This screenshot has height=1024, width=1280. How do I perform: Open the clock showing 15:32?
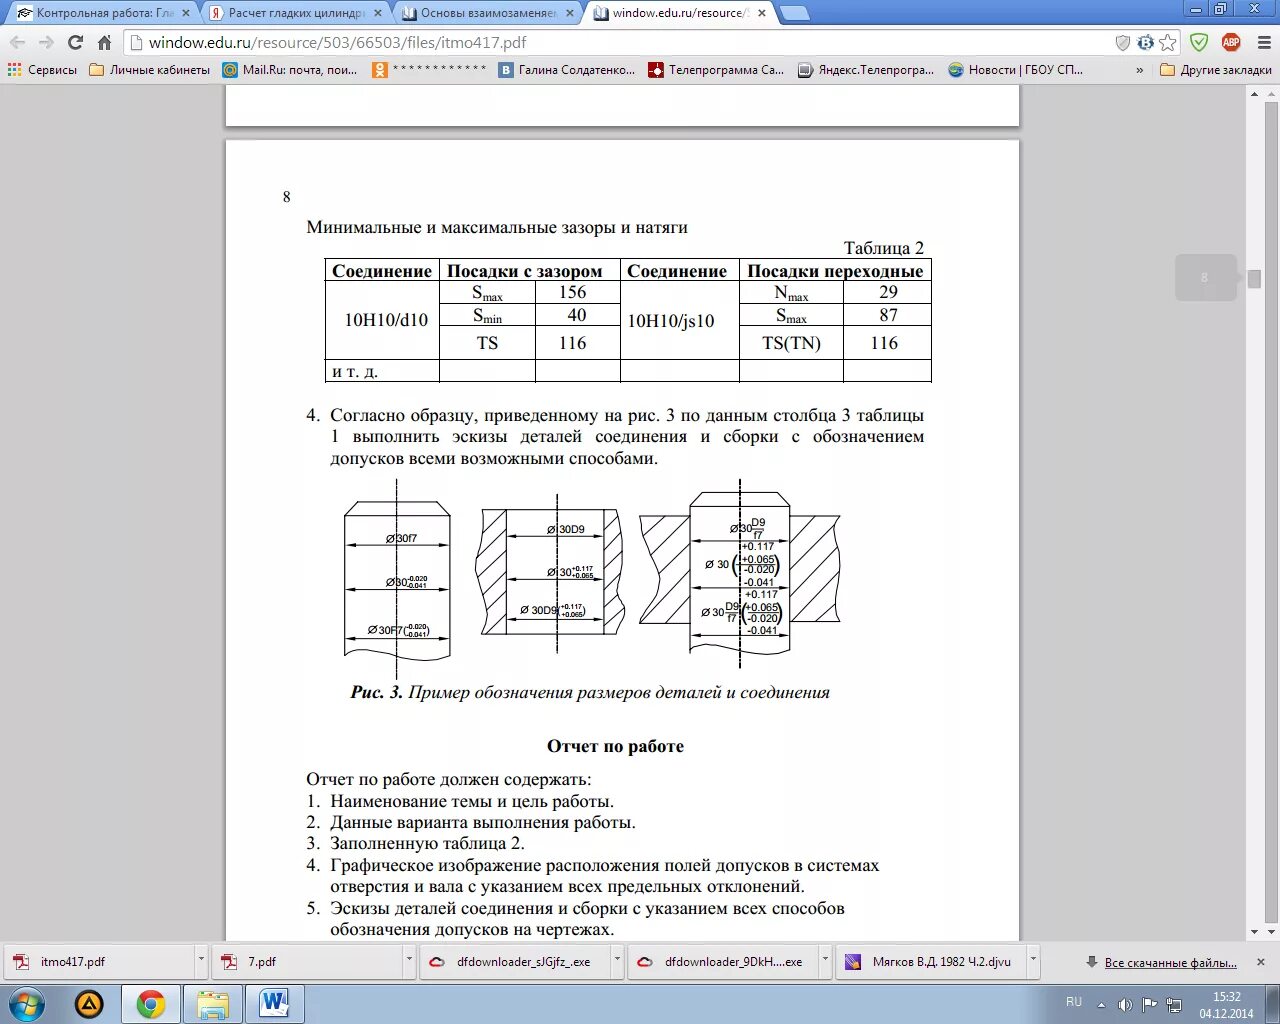[x=1227, y=1005]
